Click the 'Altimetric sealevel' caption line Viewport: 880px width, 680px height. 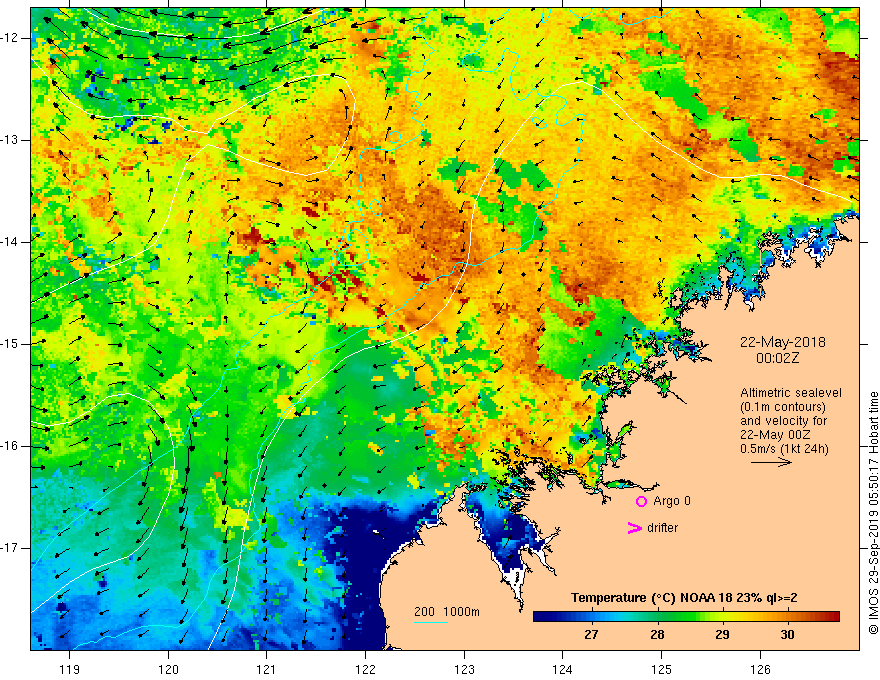pos(791,393)
